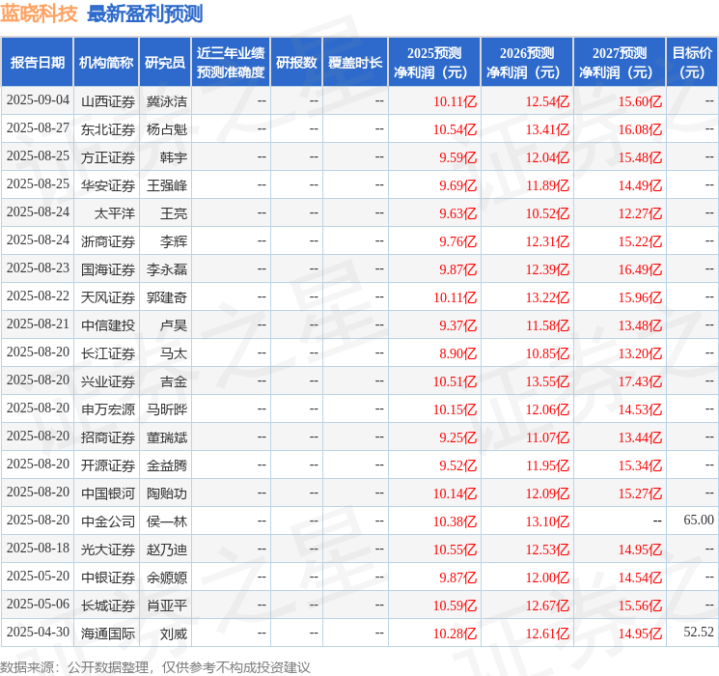Click the 16.49亿 forecast value
This screenshot has height=676, width=719.
click(x=640, y=270)
